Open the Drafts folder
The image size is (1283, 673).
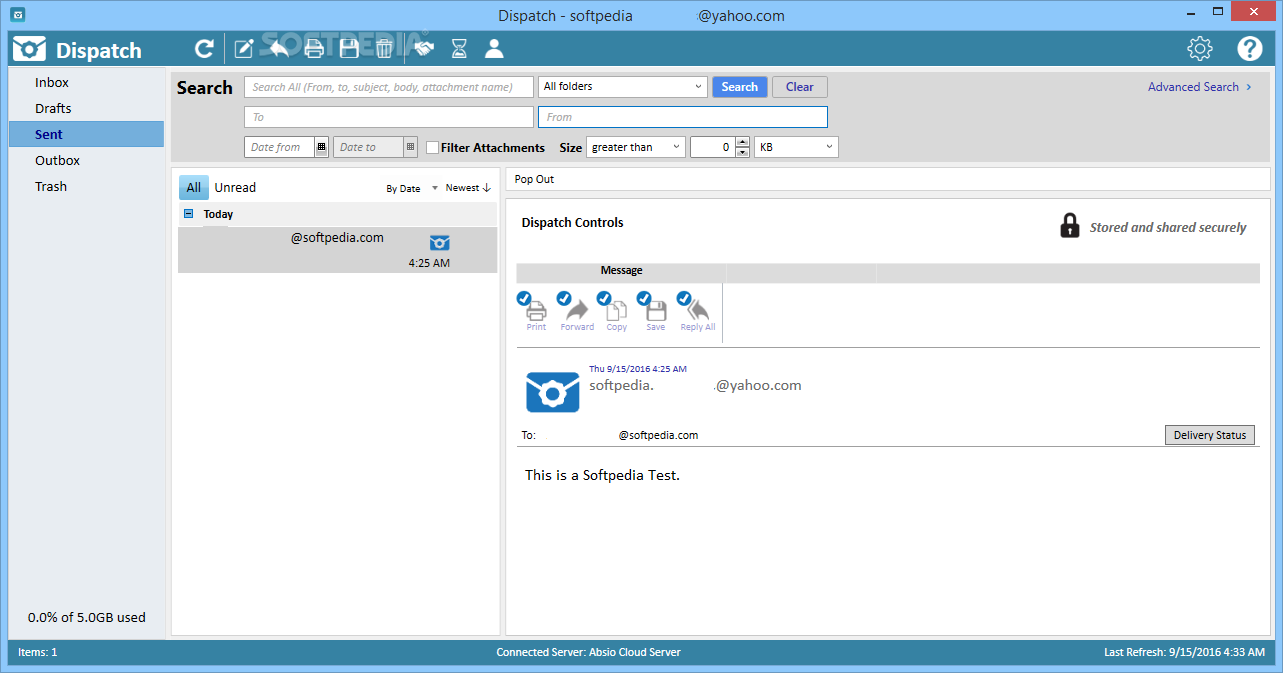click(x=86, y=108)
